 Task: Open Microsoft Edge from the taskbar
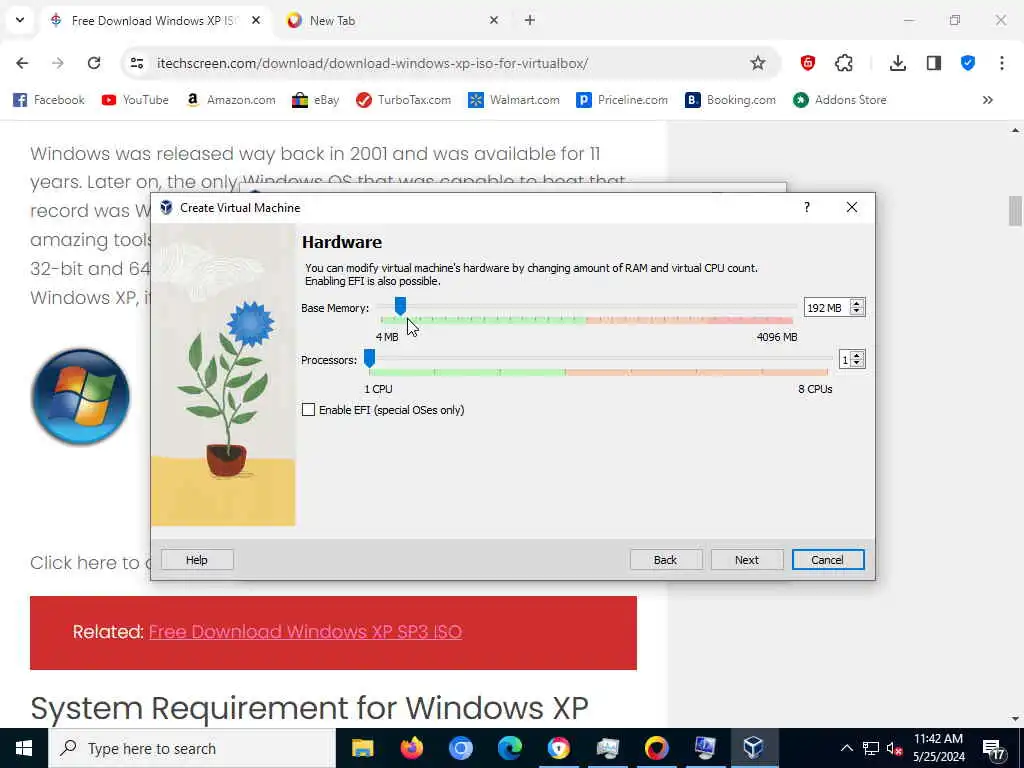[x=509, y=748]
